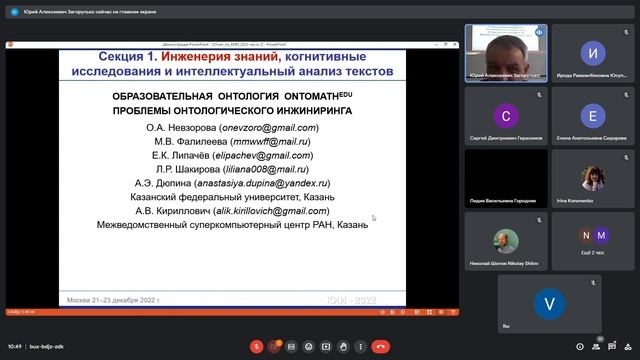Turn on the camera in Meet toolbar
Viewport: 640px width, 360px height.
click(274, 347)
